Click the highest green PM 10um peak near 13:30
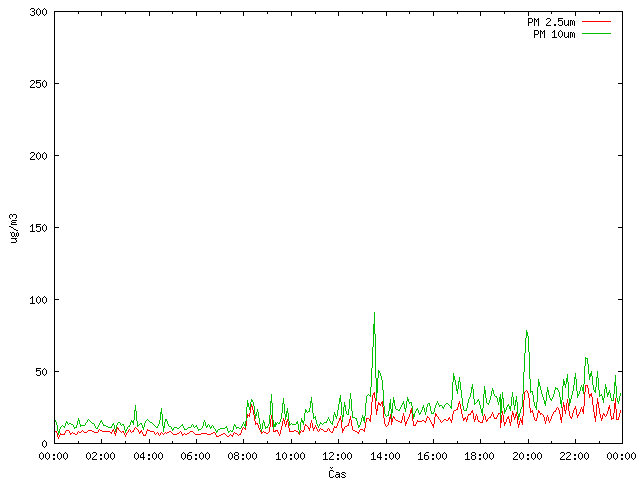The height and width of the screenshot is (480, 640). point(374,313)
